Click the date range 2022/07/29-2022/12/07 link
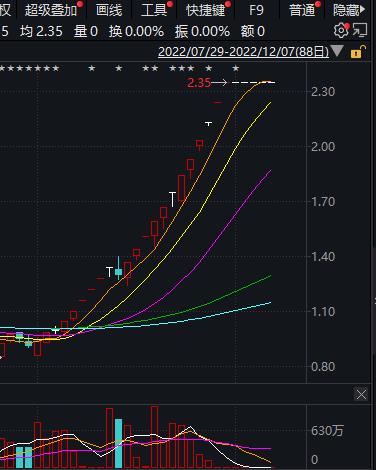This screenshot has width=376, height=470. [x=243, y=52]
